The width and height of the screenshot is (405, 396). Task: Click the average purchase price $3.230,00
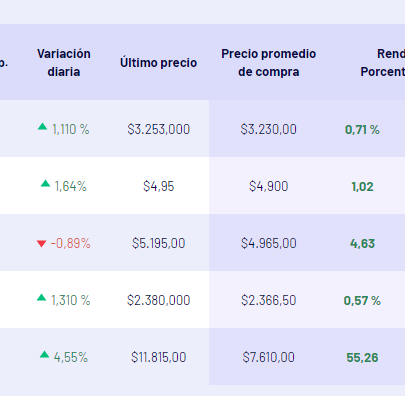[269, 129]
